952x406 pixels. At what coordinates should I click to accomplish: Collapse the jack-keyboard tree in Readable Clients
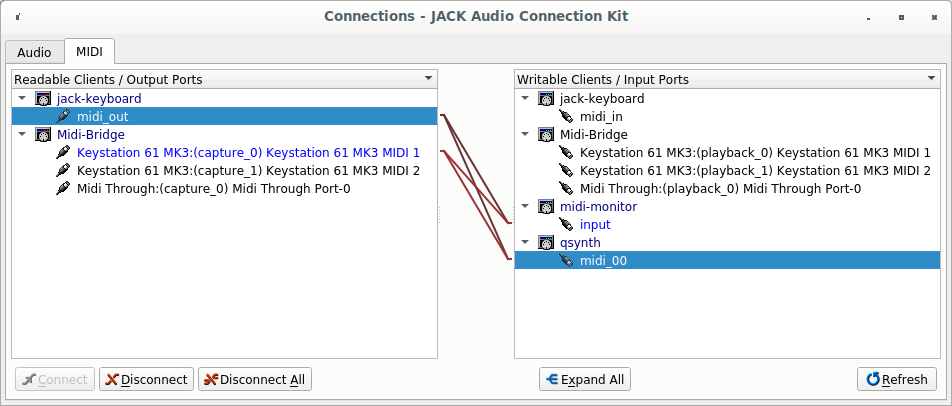coord(23,99)
